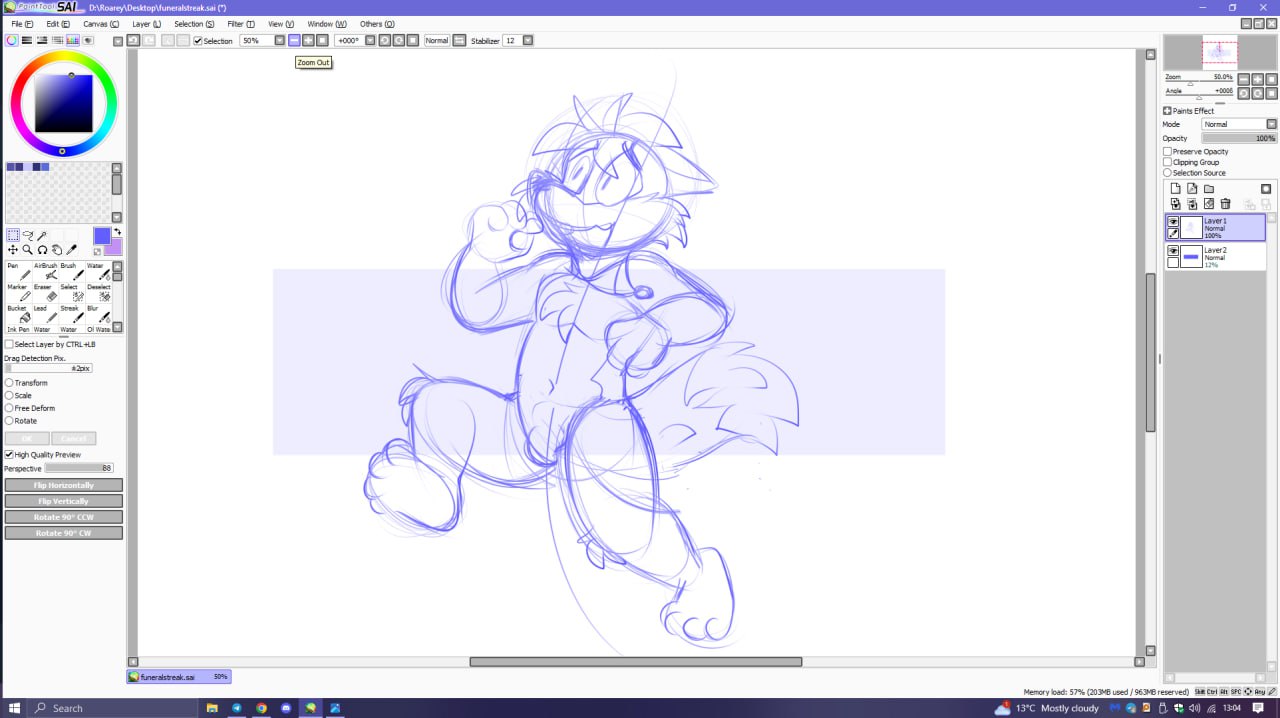Image resolution: width=1280 pixels, height=718 pixels.
Task: Expand the Stabilizer value dropdown
Action: pos(527,41)
